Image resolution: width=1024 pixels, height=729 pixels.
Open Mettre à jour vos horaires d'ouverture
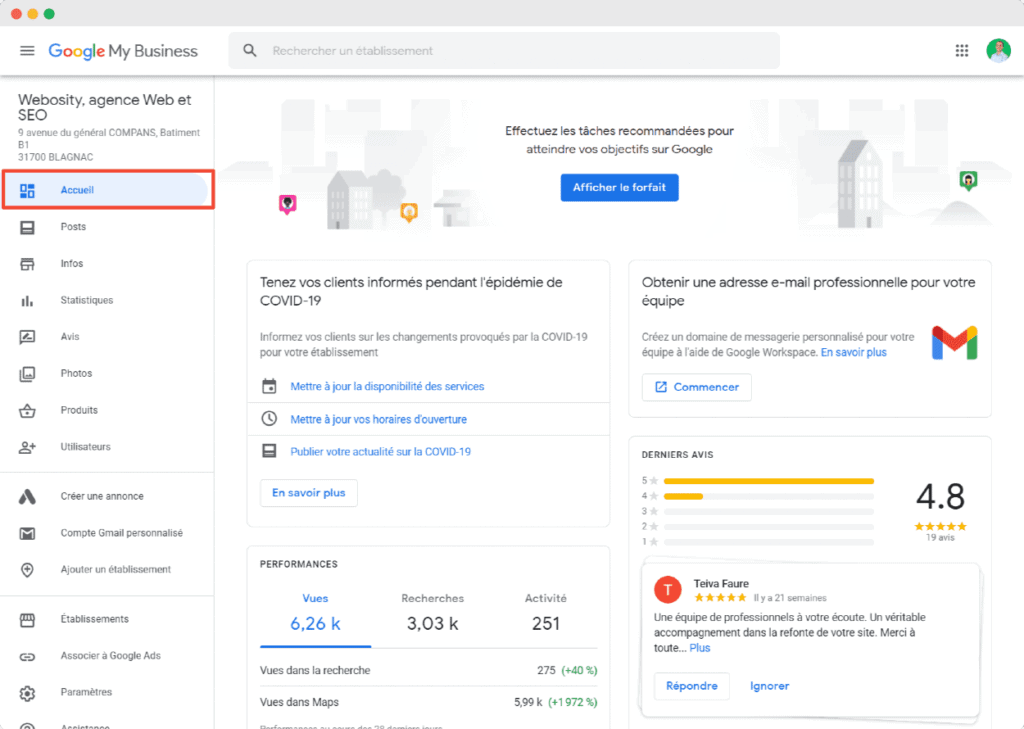click(379, 419)
